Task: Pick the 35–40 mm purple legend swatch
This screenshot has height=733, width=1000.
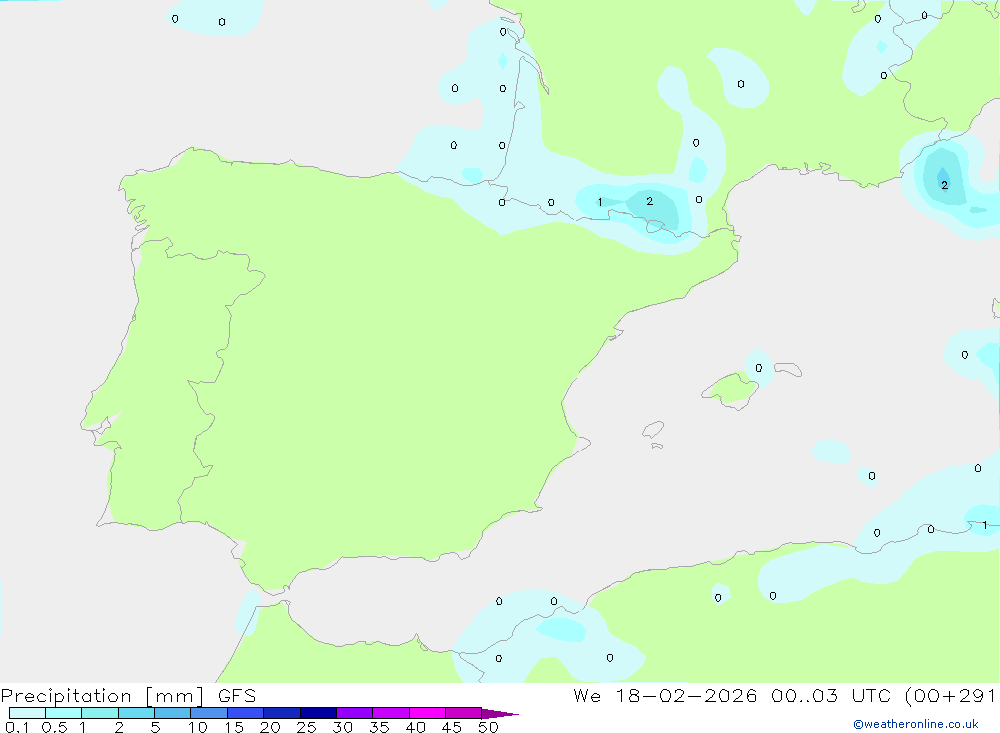Action: click(x=390, y=713)
